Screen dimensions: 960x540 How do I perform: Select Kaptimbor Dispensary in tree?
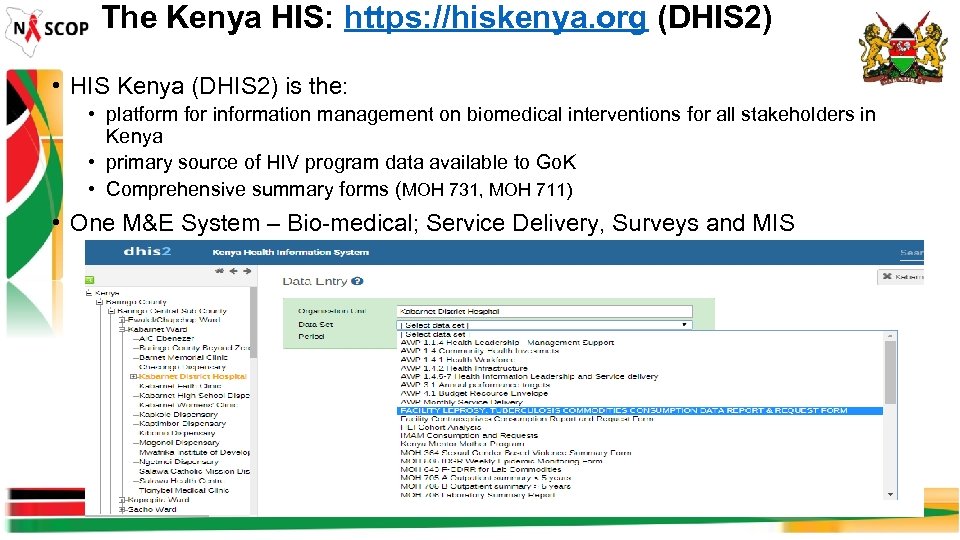click(182, 424)
